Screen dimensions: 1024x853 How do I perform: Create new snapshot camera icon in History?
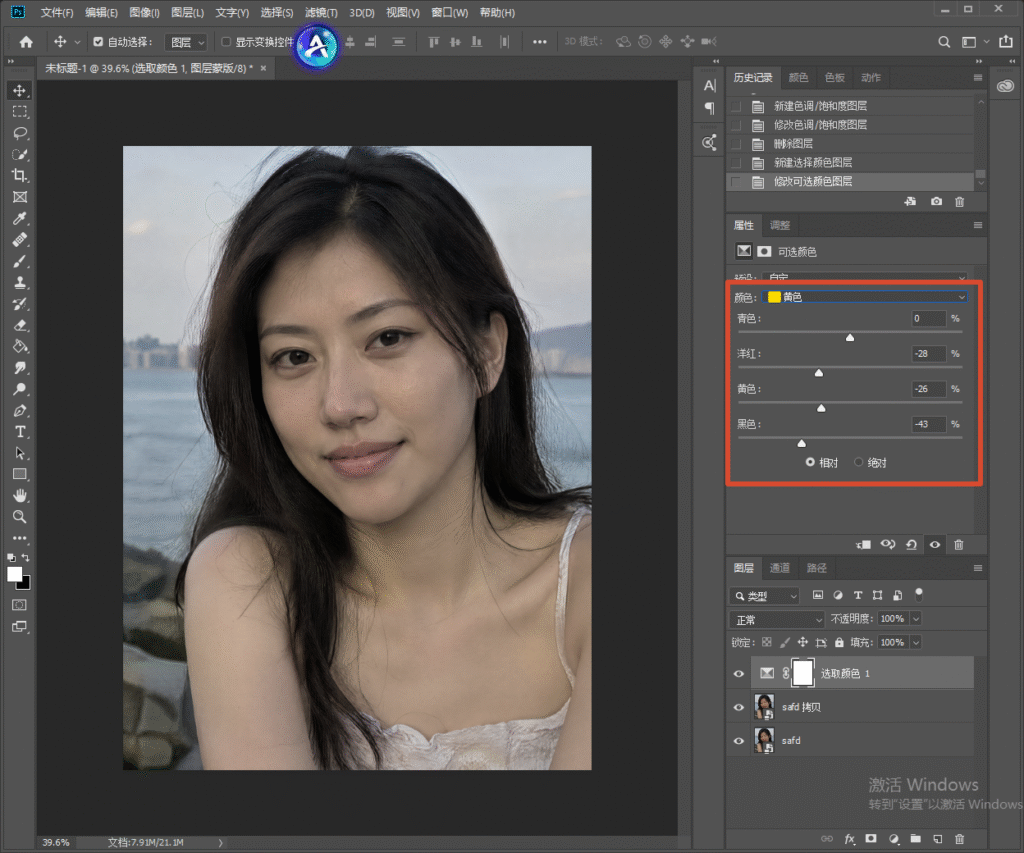[x=936, y=202]
